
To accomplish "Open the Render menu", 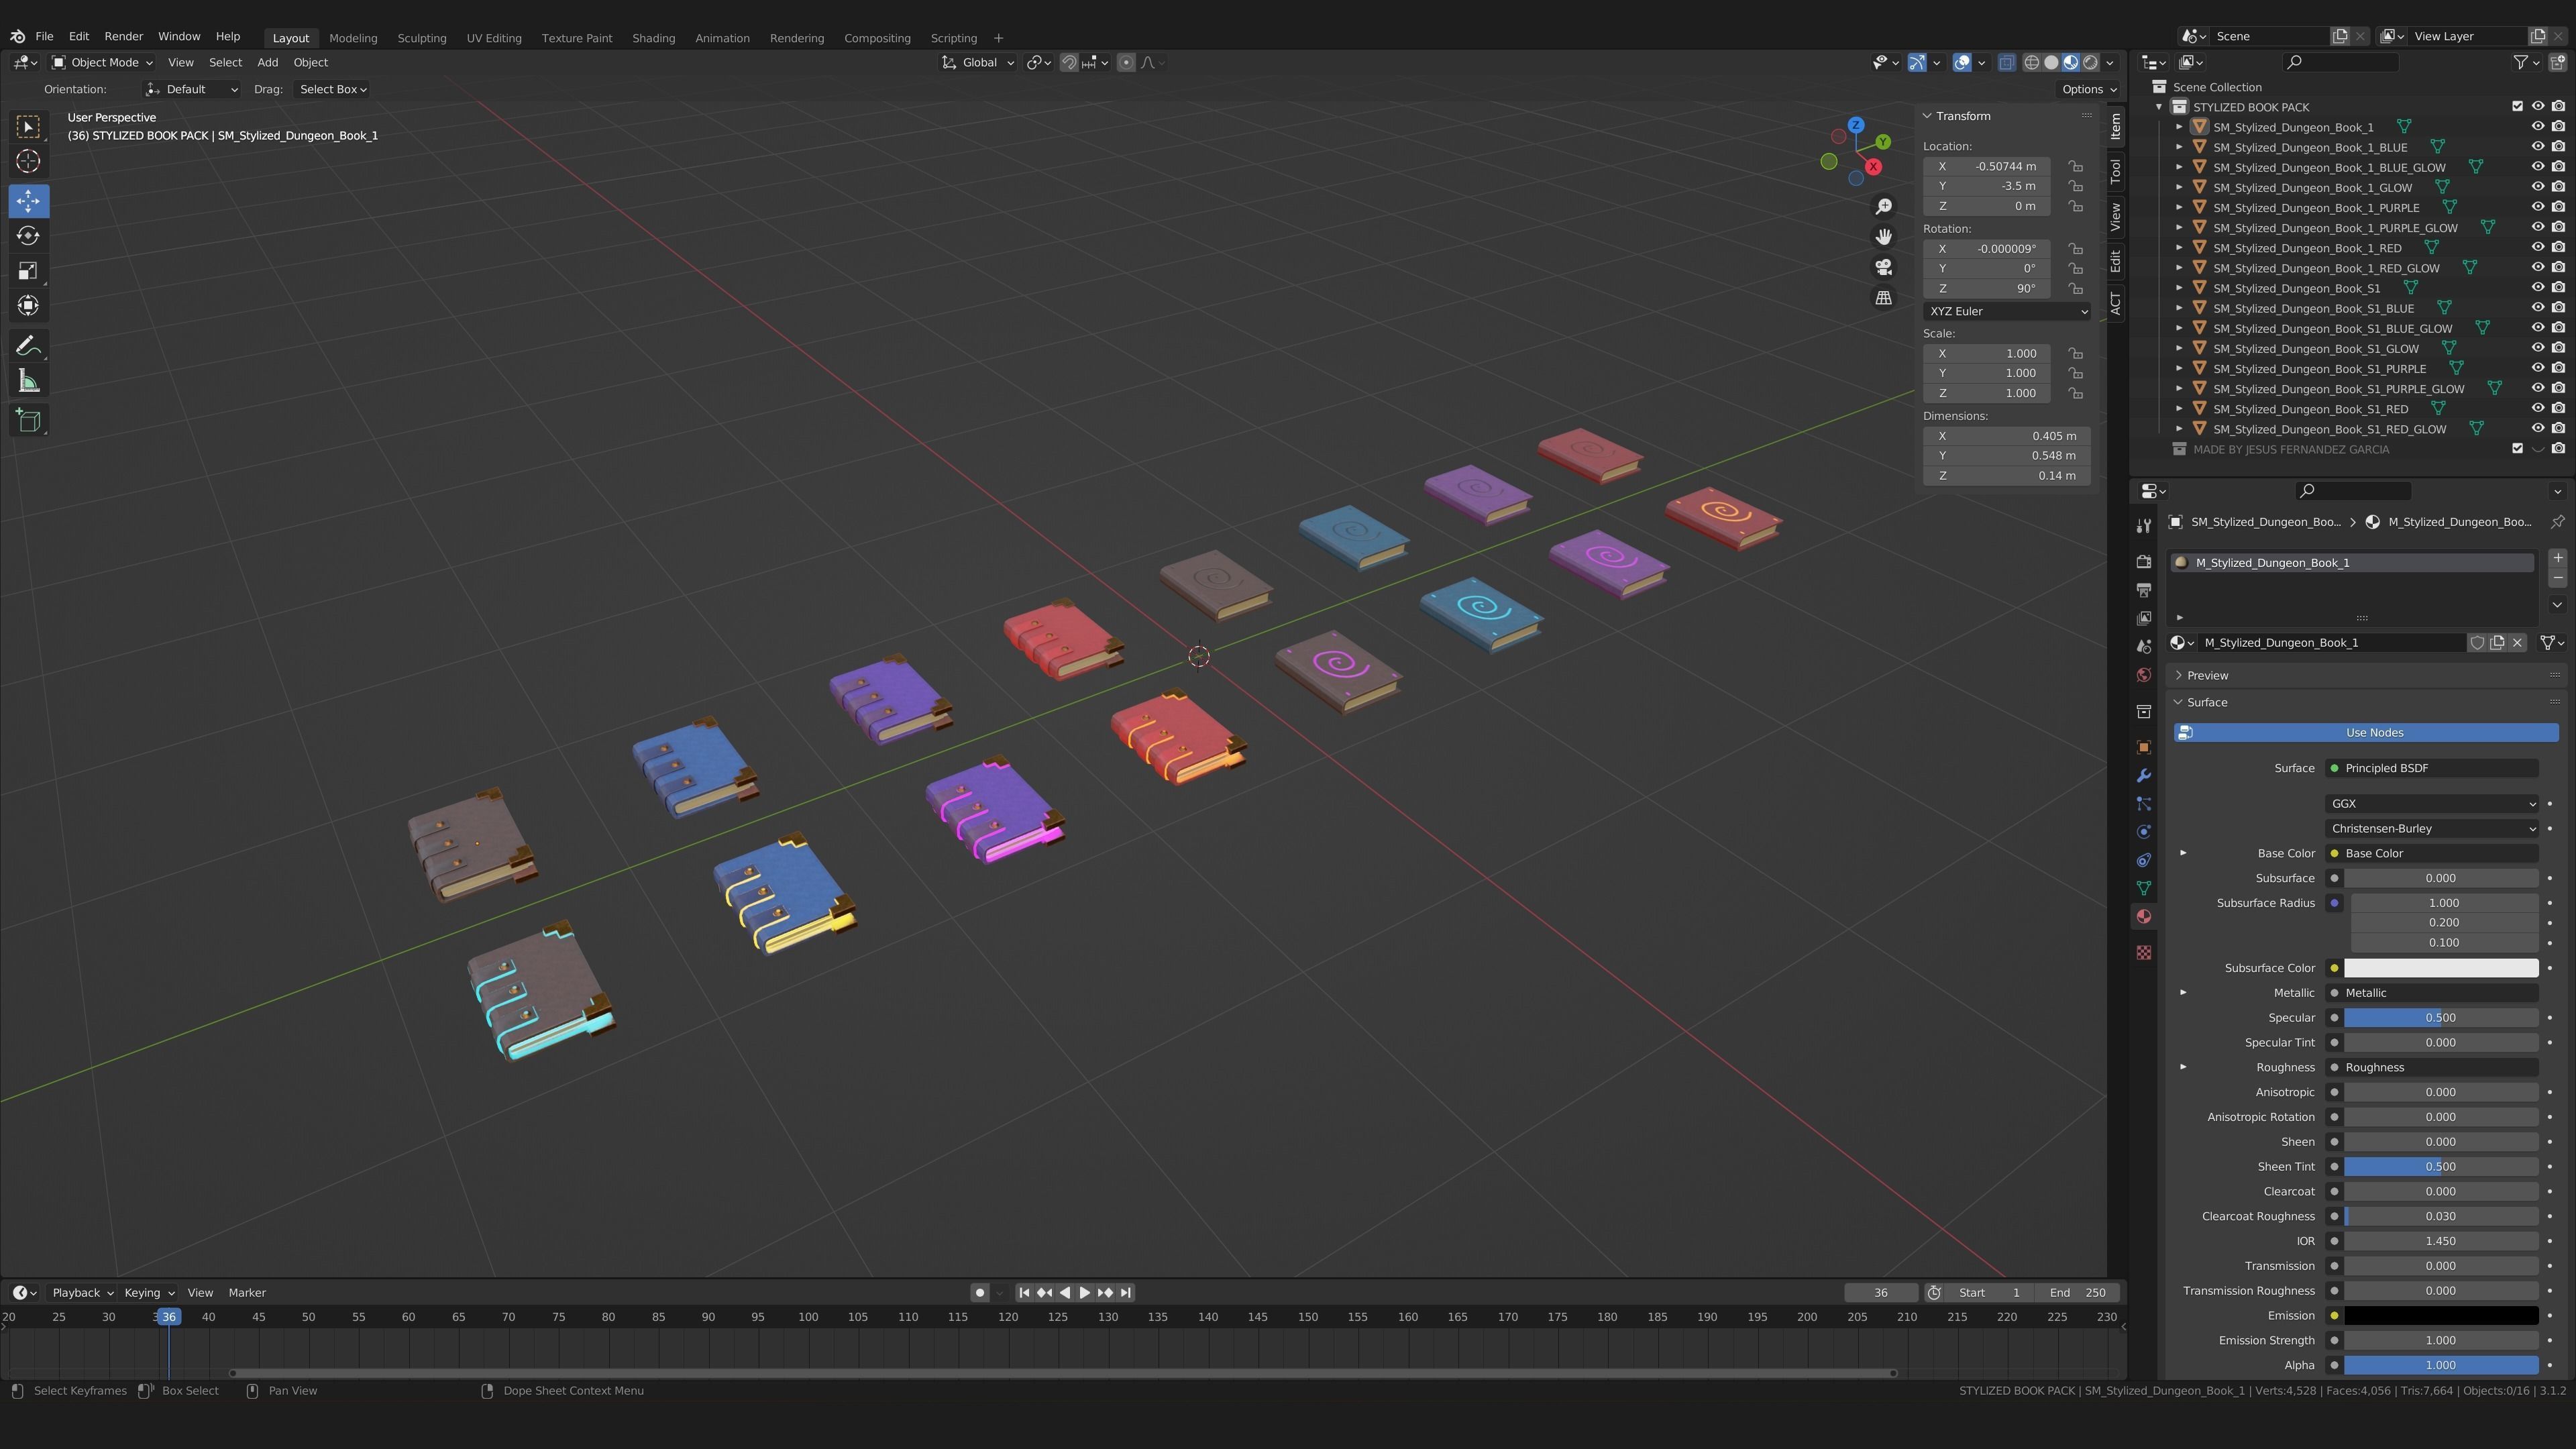I will pyautogui.click(x=123, y=36).
